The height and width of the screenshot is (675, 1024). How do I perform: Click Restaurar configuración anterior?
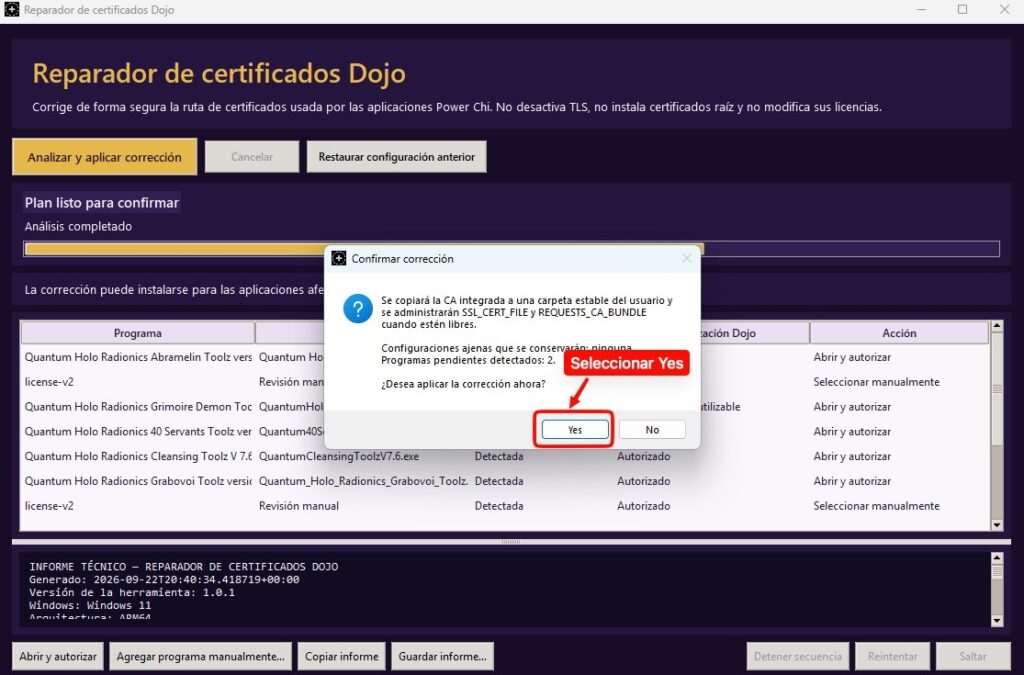[x=396, y=157]
